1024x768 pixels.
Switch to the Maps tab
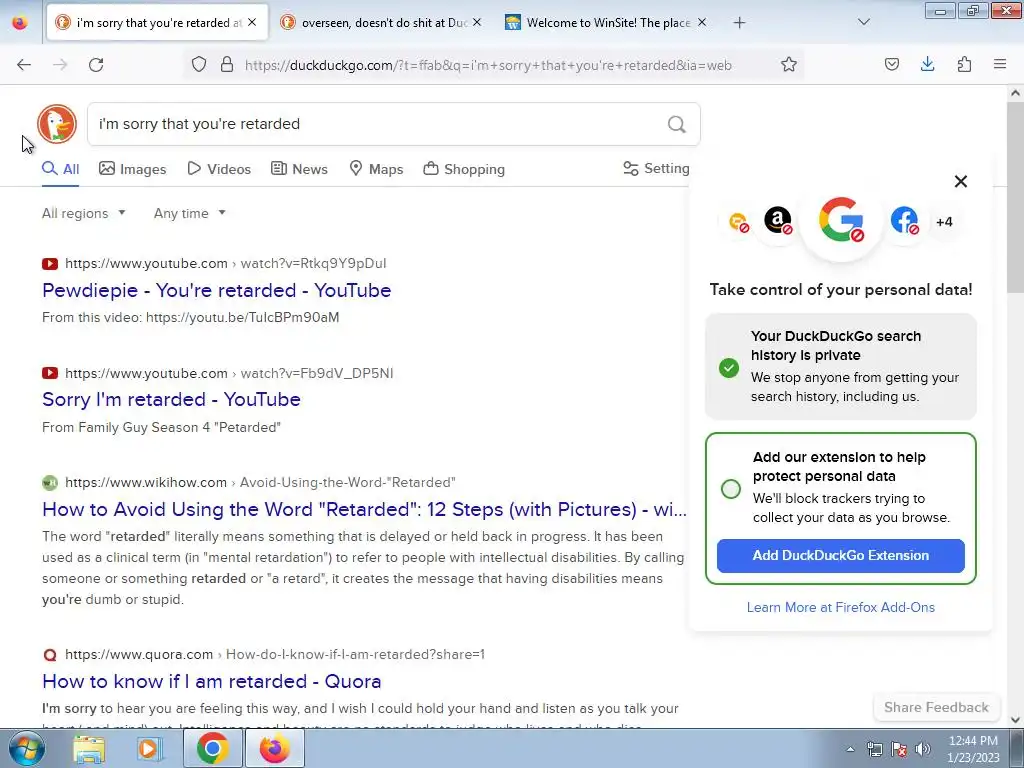376,169
